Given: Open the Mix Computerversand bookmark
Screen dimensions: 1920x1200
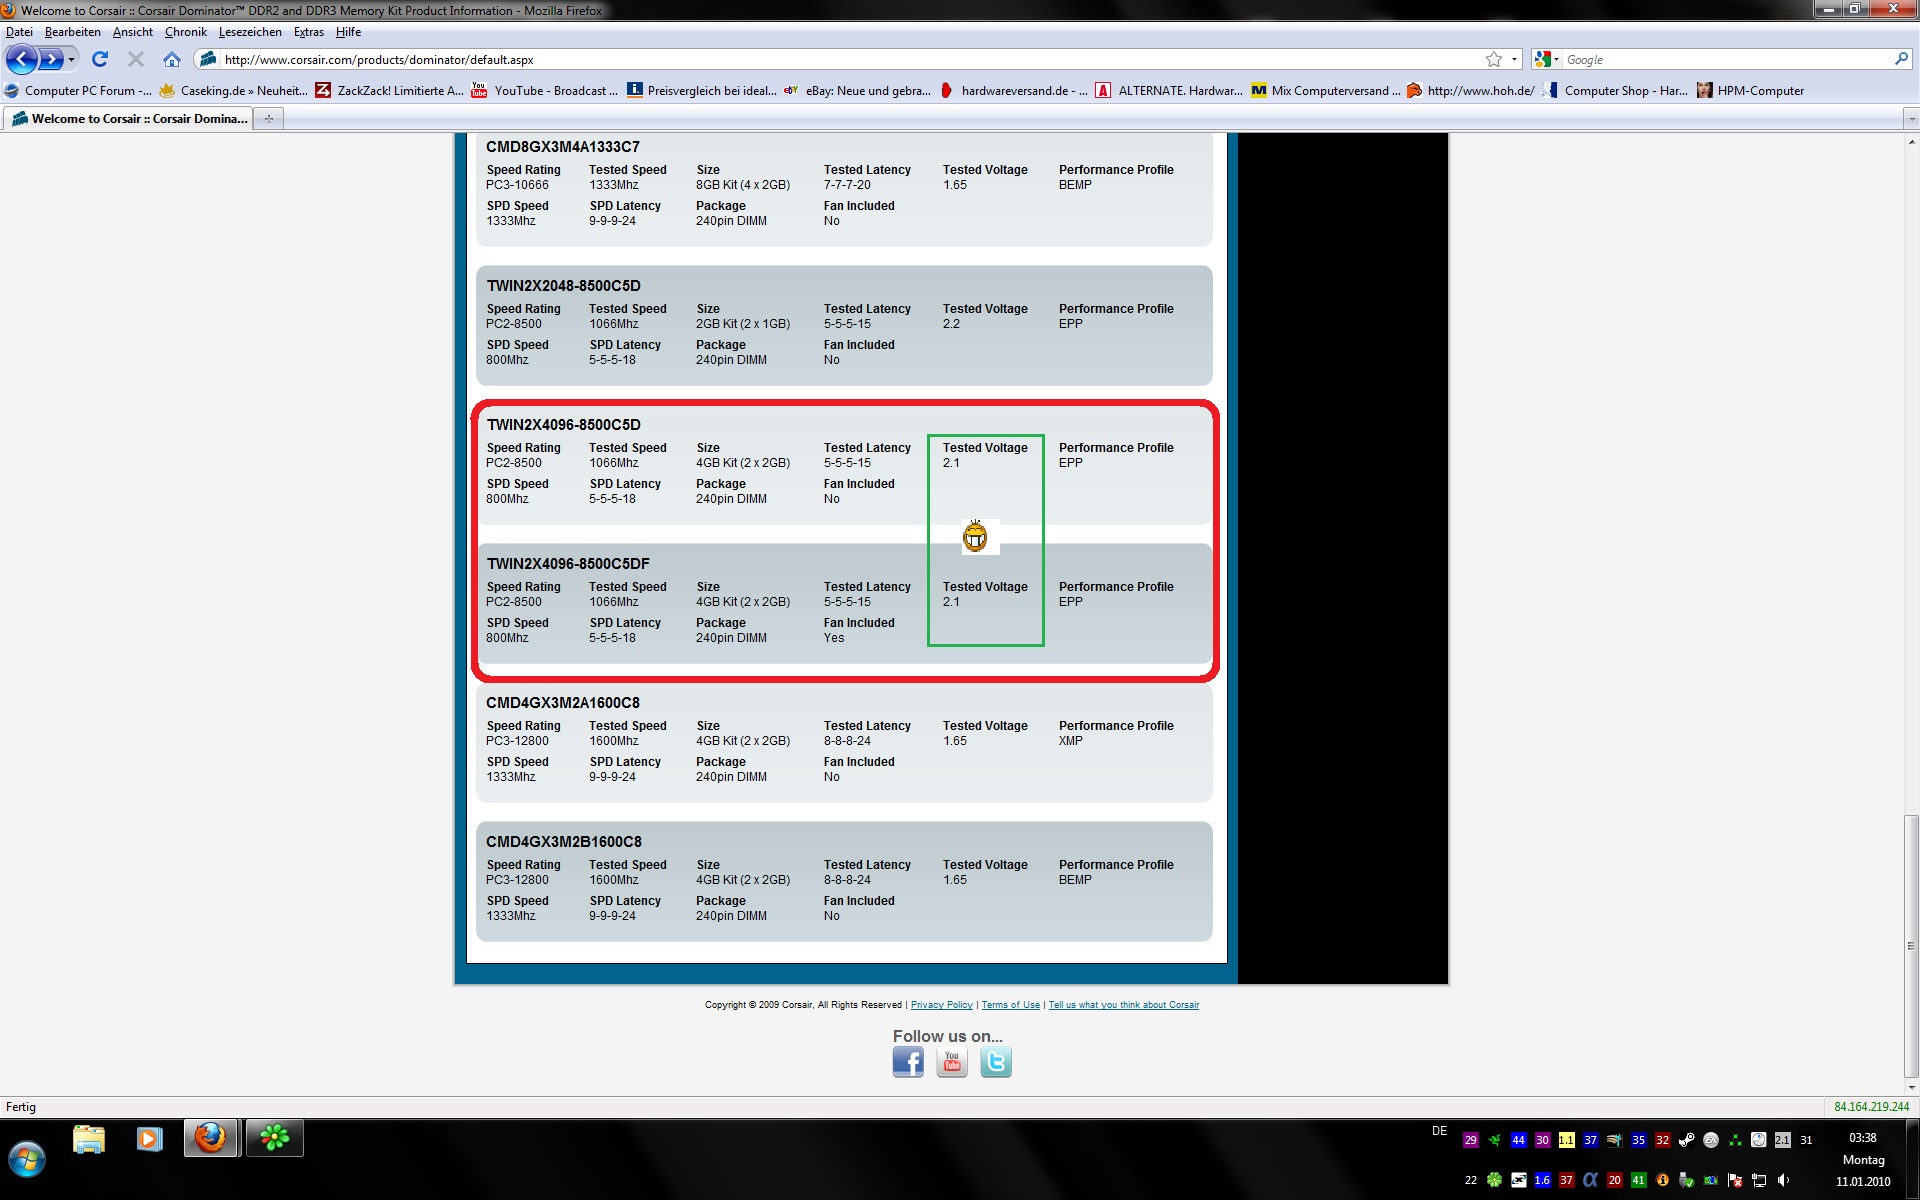Looking at the screenshot, I should coord(1326,91).
